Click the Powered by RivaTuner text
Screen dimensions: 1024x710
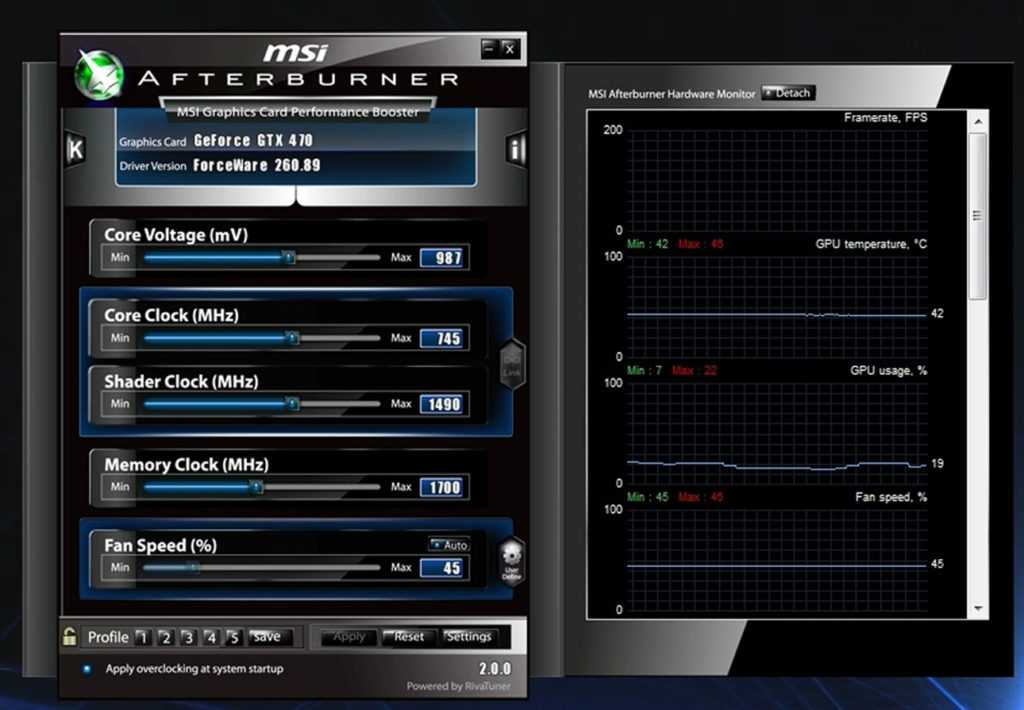click(x=458, y=686)
